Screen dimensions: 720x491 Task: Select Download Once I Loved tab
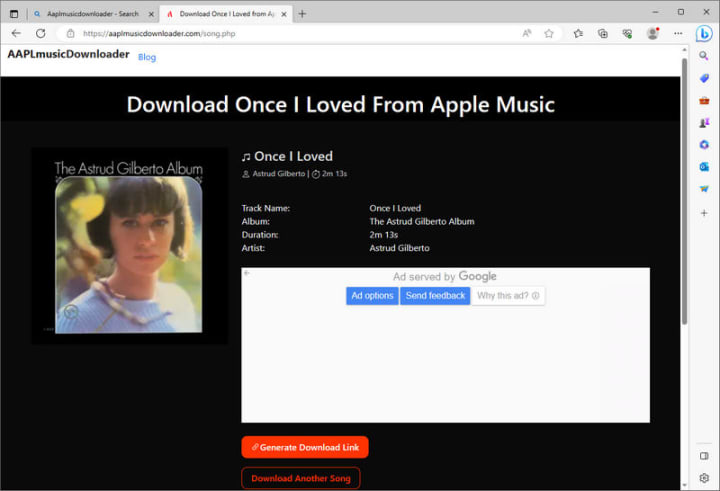point(226,14)
